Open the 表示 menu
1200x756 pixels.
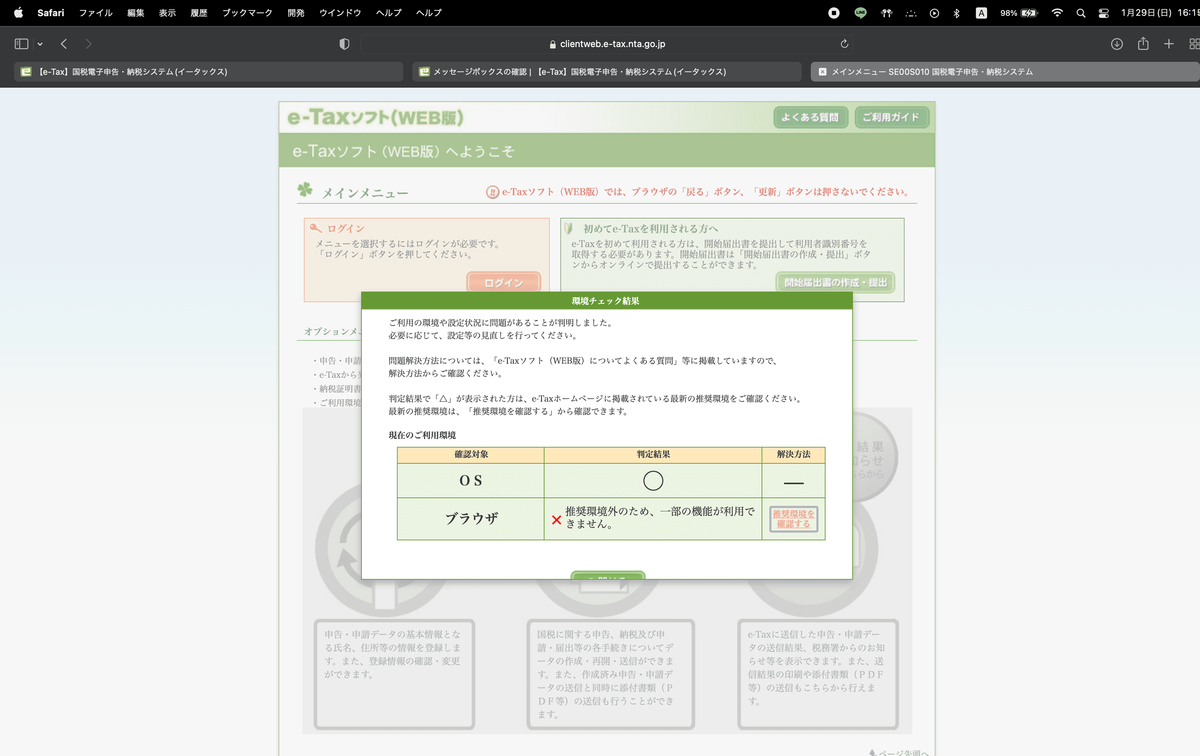[x=167, y=13]
